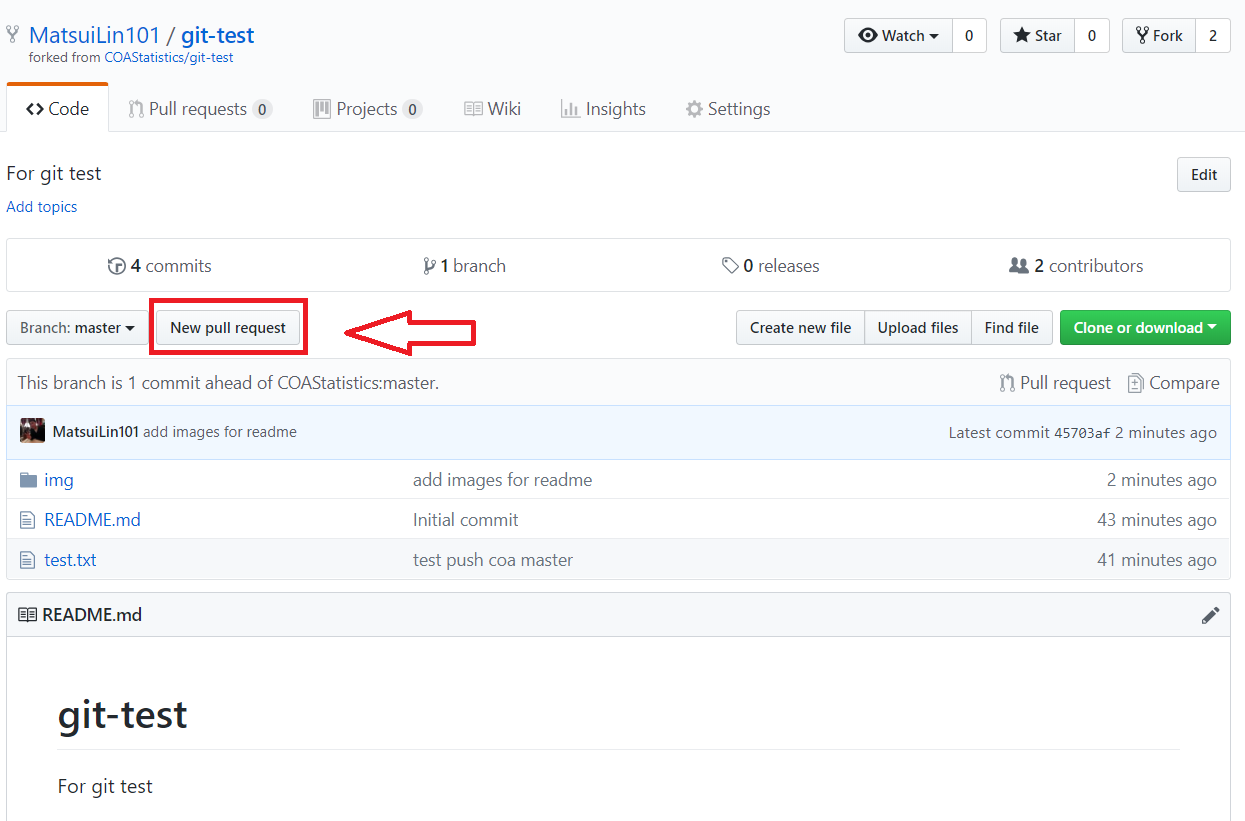Viewport: 1245px width, 821px height.
Task: Open the README.md file link
Action: tap(92, 520)
